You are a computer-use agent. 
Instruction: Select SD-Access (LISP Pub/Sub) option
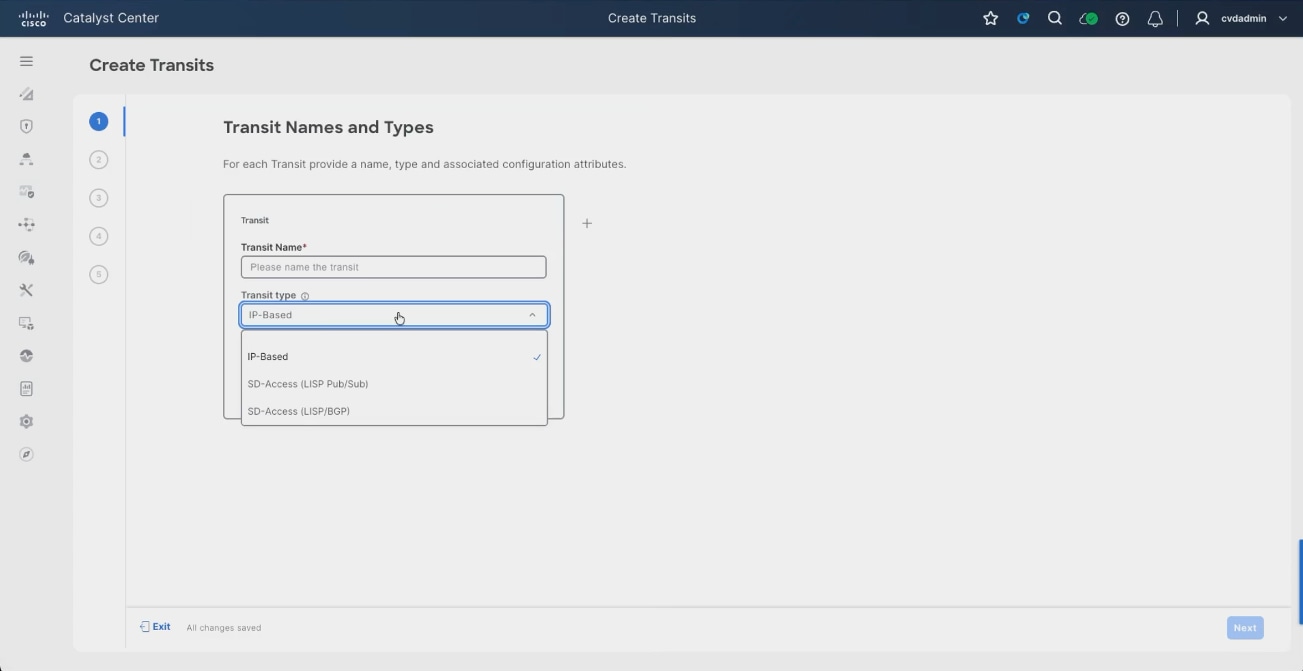click(x=394, y=384)
